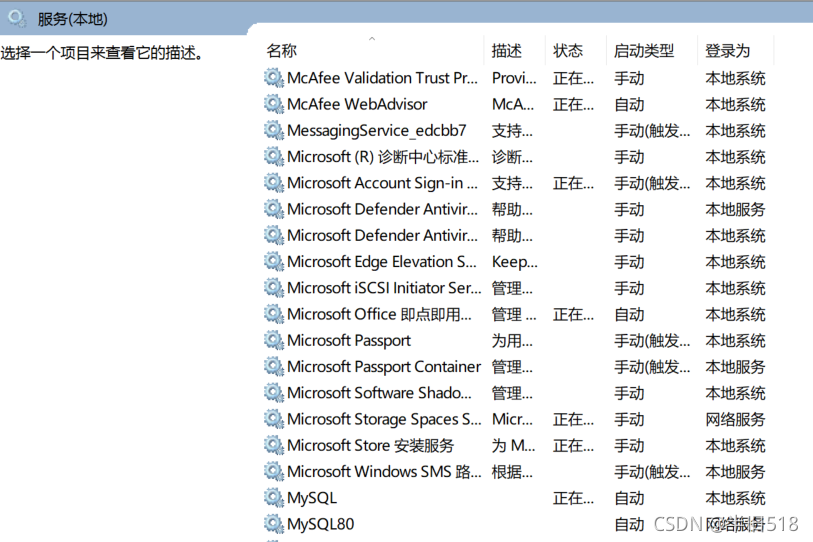Click 手动 startup type in iSCSI Initiator row

click(629, 288)
